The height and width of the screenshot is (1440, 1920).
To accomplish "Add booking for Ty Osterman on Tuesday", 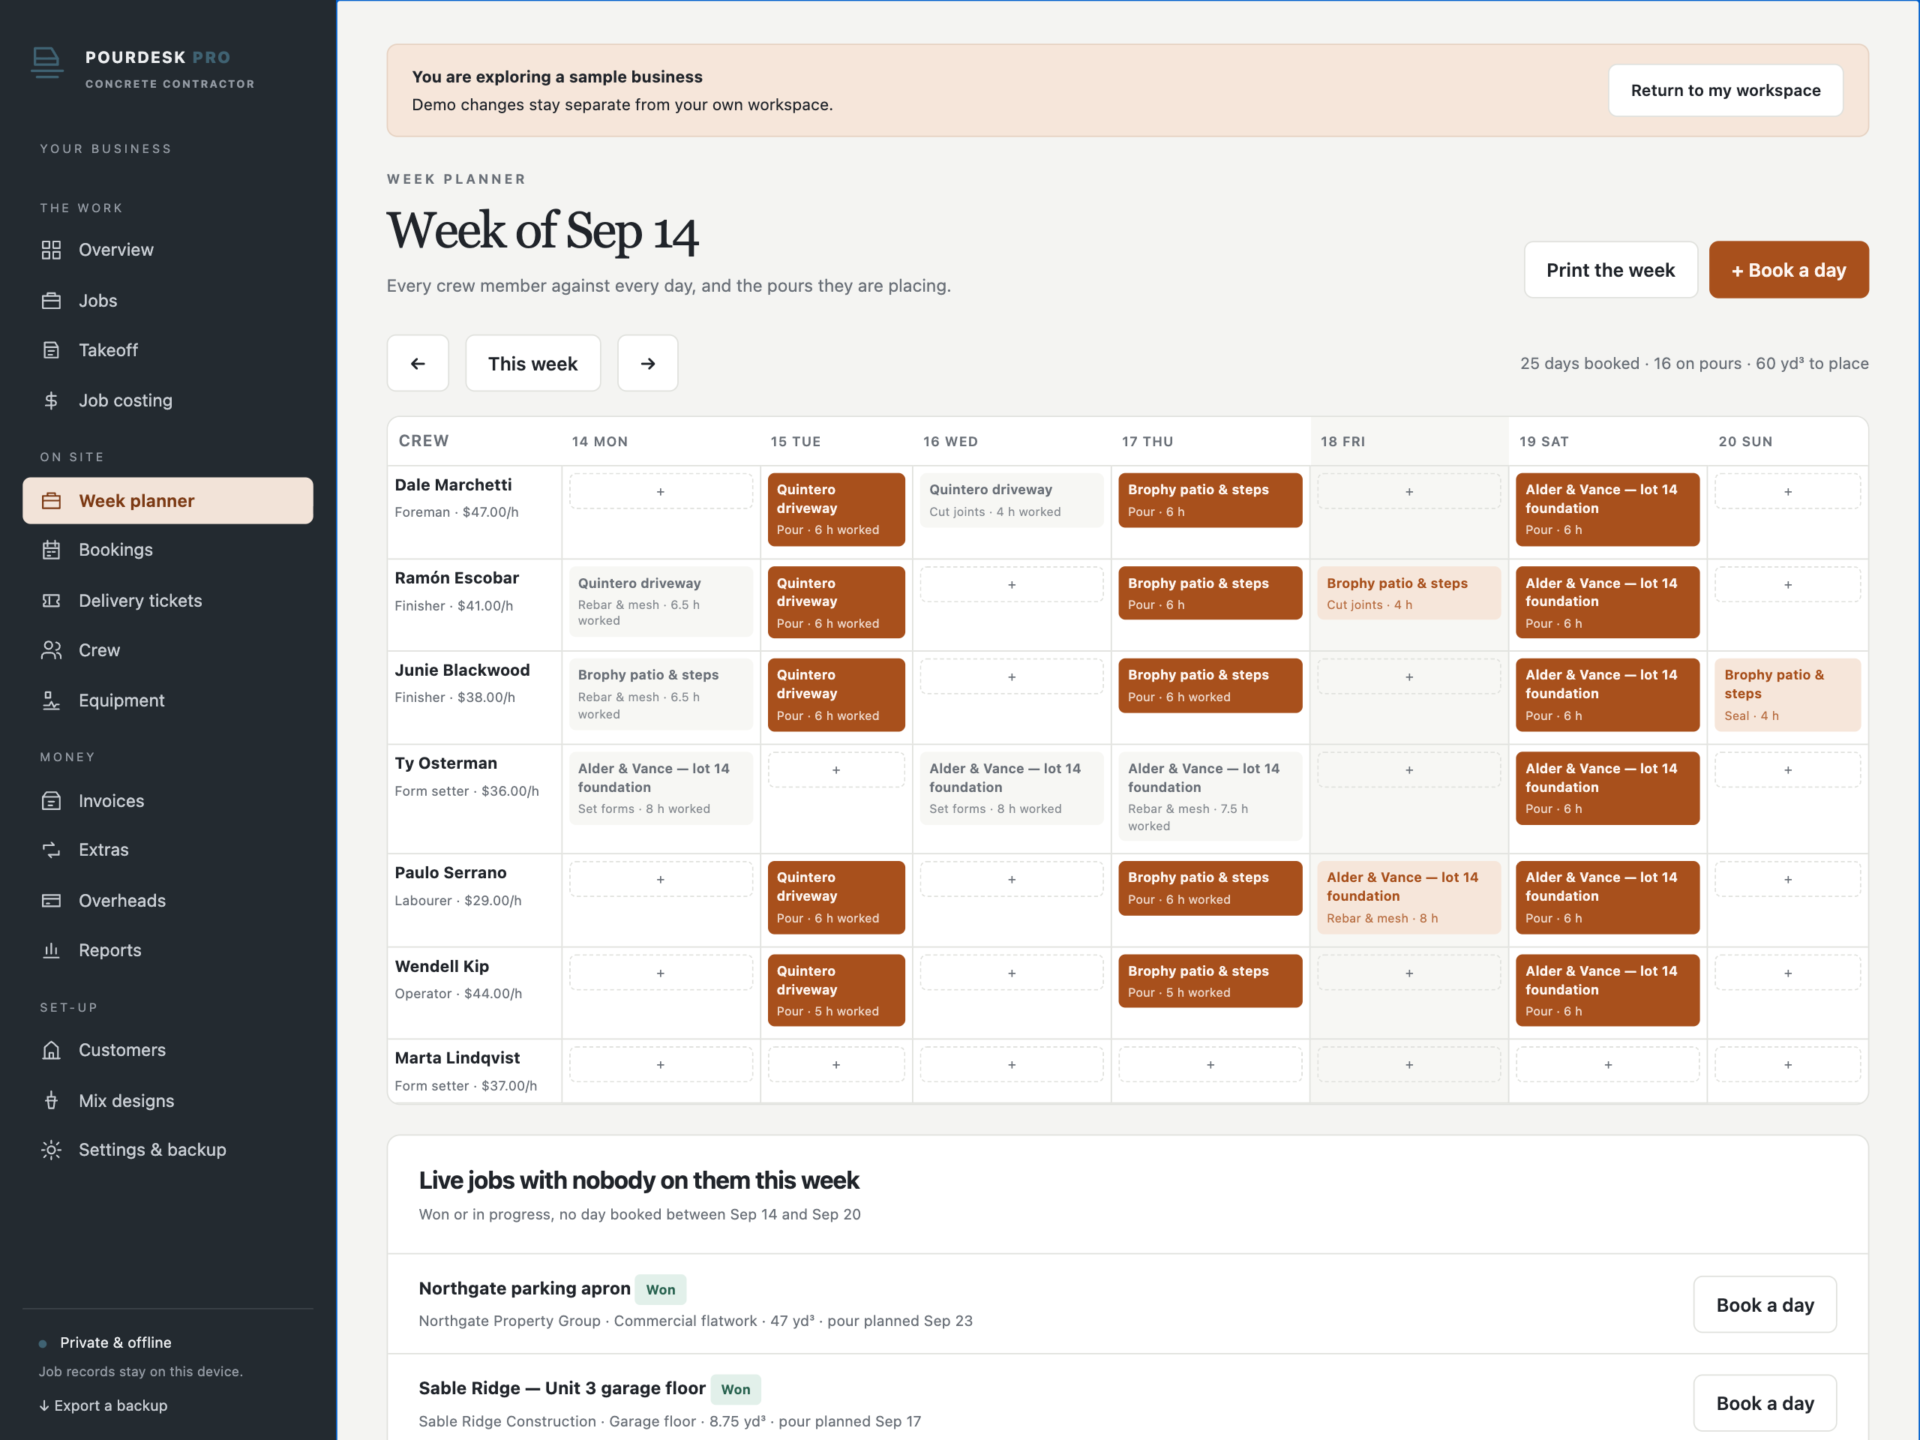I will [836, 770].
